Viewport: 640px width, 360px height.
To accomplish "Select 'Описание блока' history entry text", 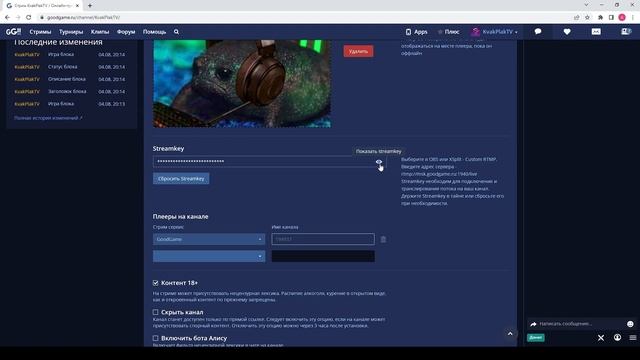I will click(67, 79).
